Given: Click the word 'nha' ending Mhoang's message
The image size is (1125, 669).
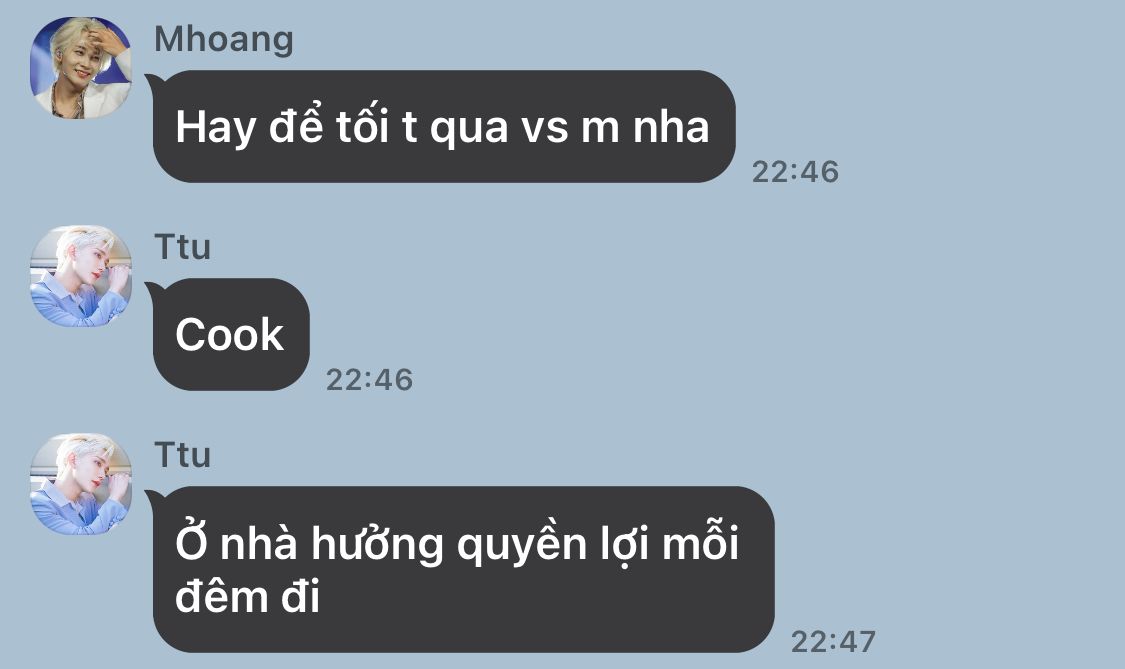Looking at the screenshot, I should [671, 128].
